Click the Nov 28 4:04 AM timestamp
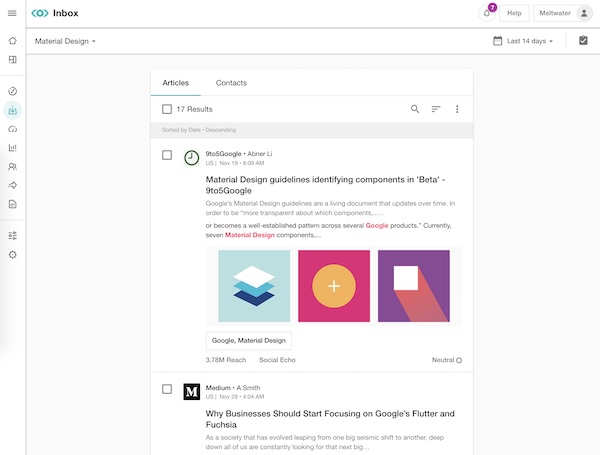Image resolution: width=600 pixels, height=455 pixels. [x=242, y=397]
